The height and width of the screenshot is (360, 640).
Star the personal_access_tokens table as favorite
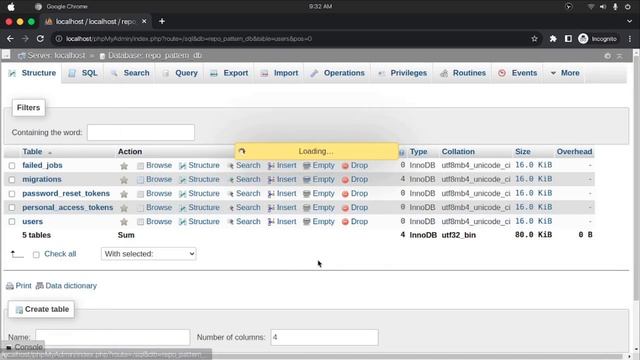tap(124, 208)
